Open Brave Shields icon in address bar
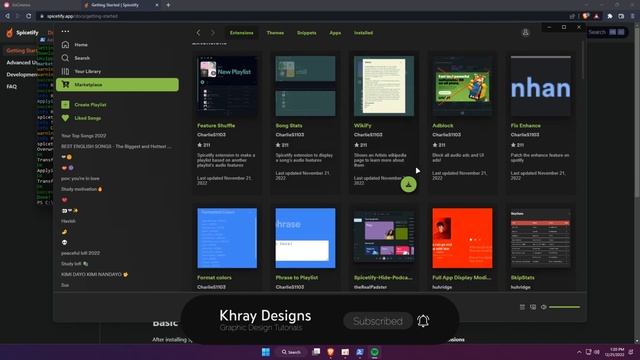The height and width of the screenshot is (360, 640). tap(585, 16)
